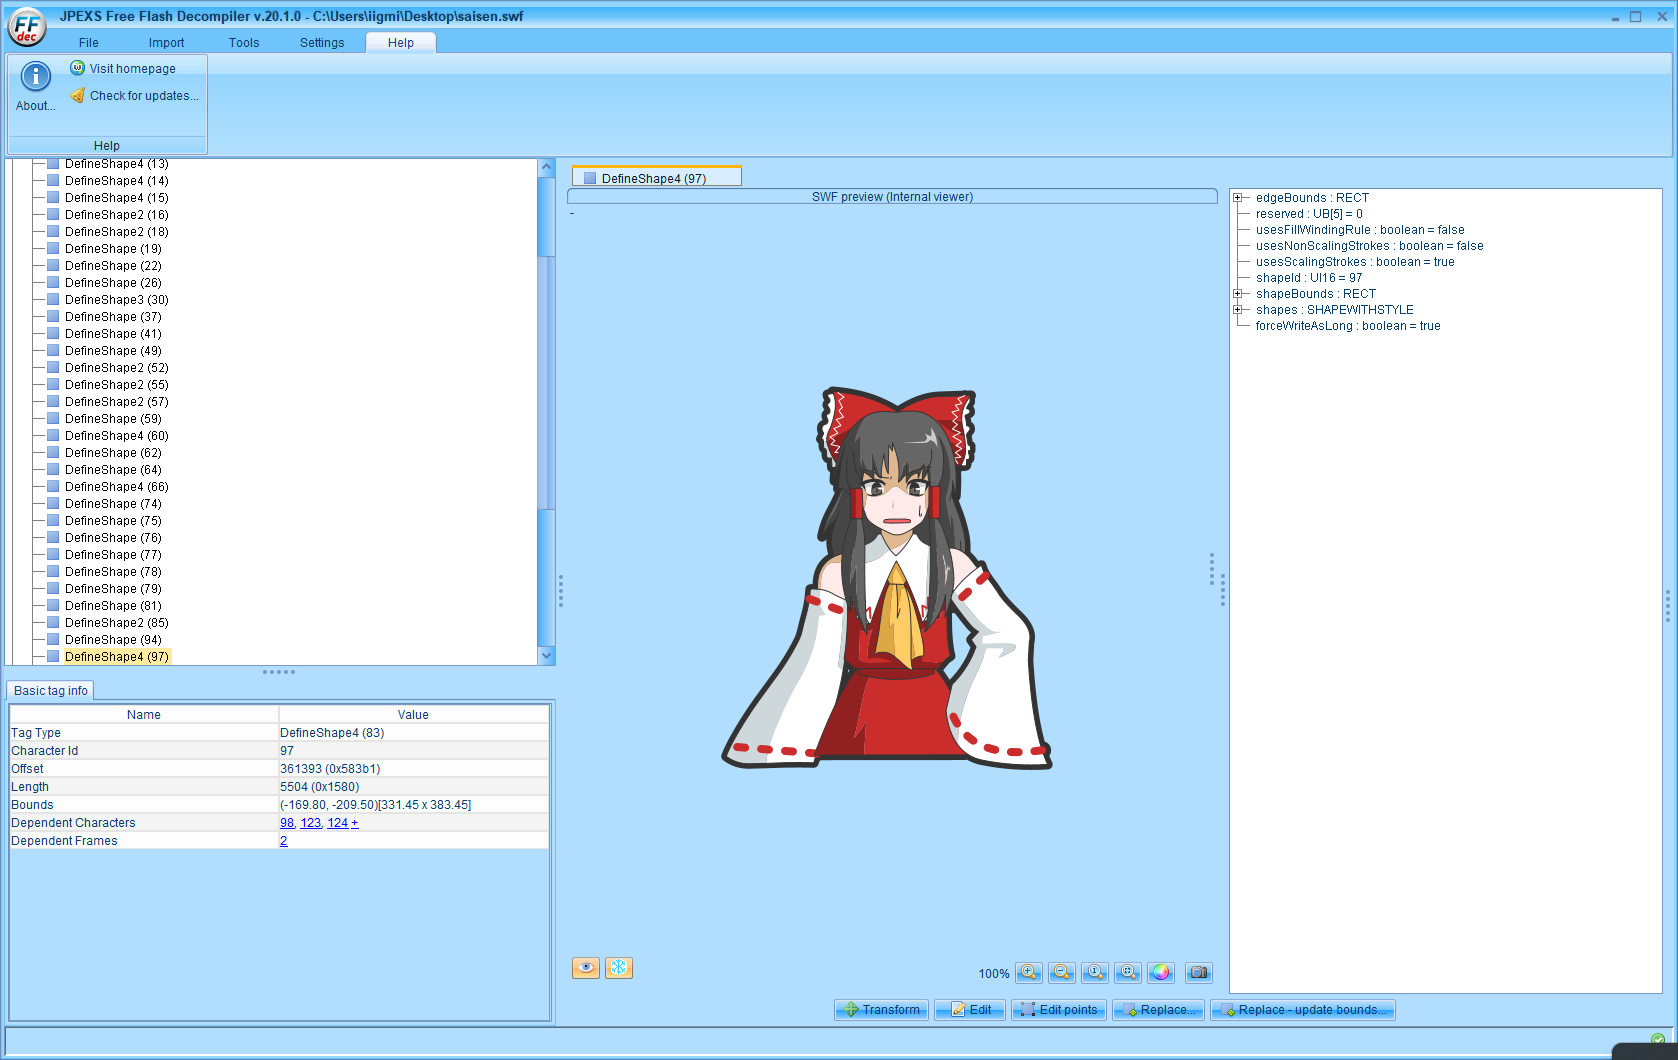This screenshot has width=1678, height=1060.
Task: Click the shape icon of DefineShape2 (52)
Action: click(x=53, y=368)
